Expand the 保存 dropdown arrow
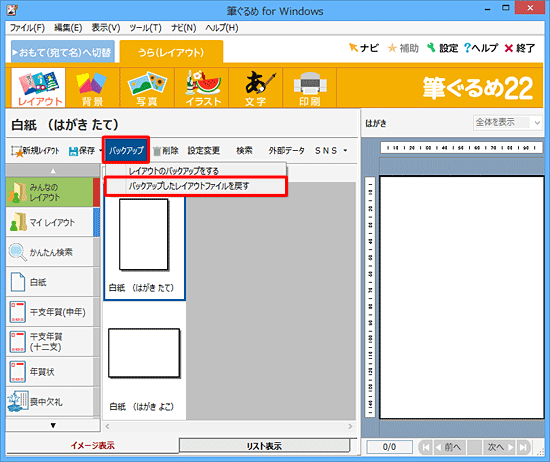Screen dimensions: 550x462 (x=100, y=151)
